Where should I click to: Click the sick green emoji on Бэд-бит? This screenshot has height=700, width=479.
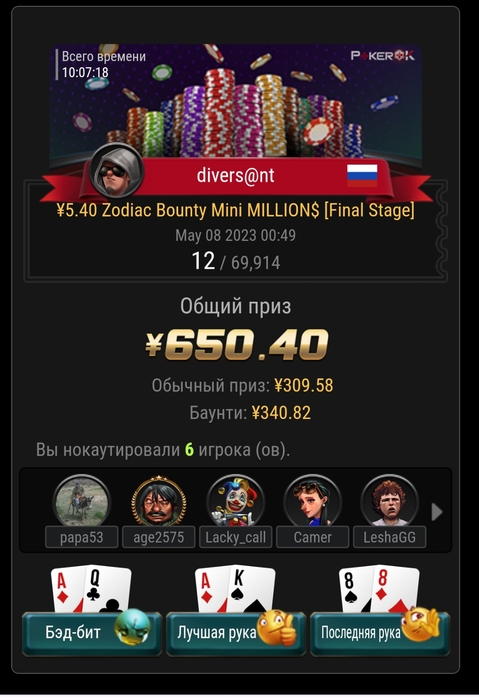point(132,627)
